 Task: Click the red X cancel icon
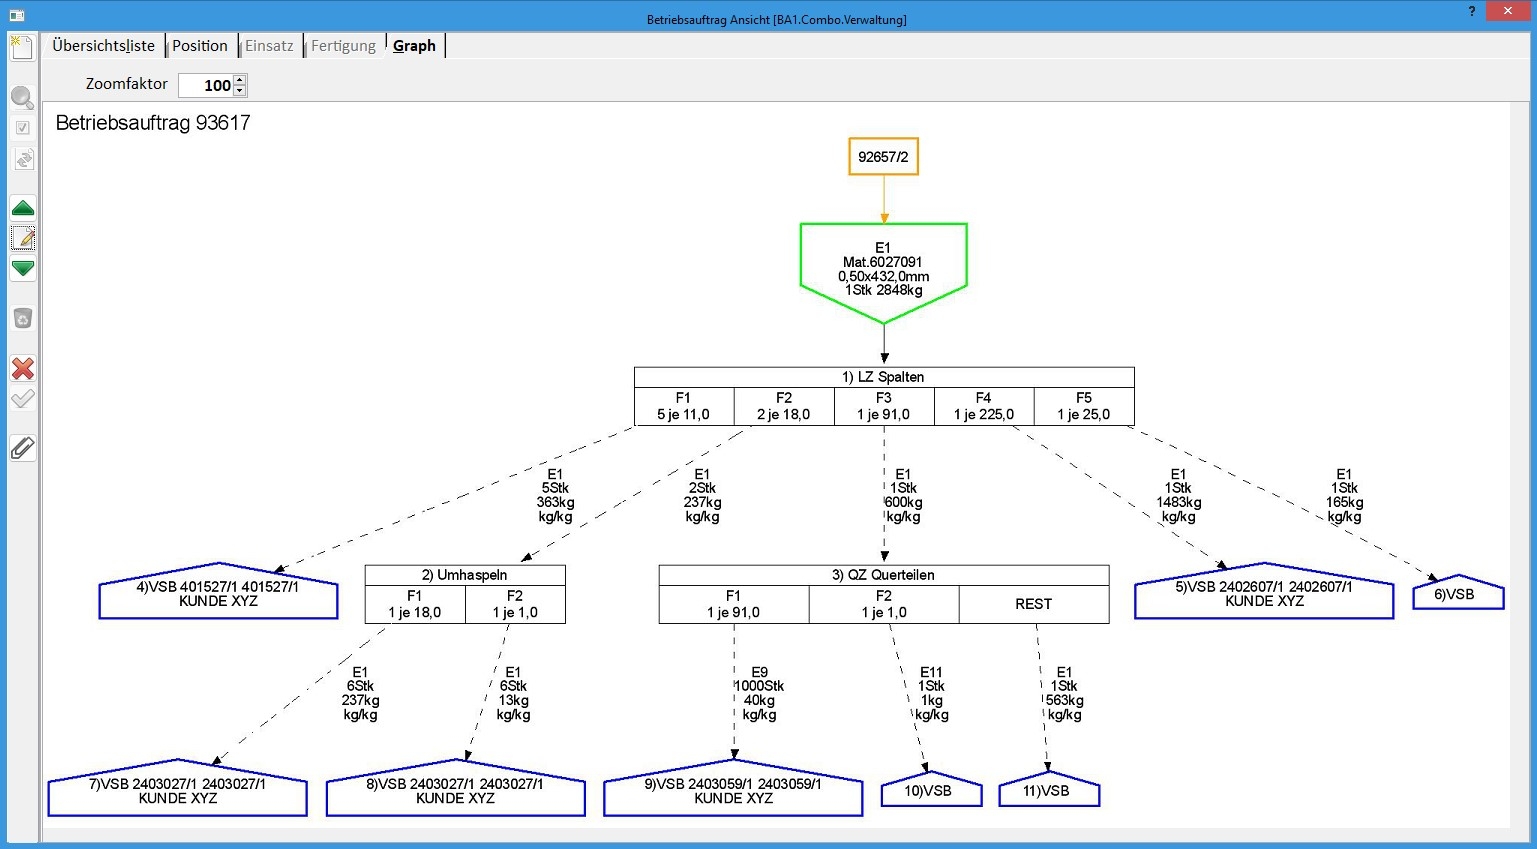(x=22, y=368)
